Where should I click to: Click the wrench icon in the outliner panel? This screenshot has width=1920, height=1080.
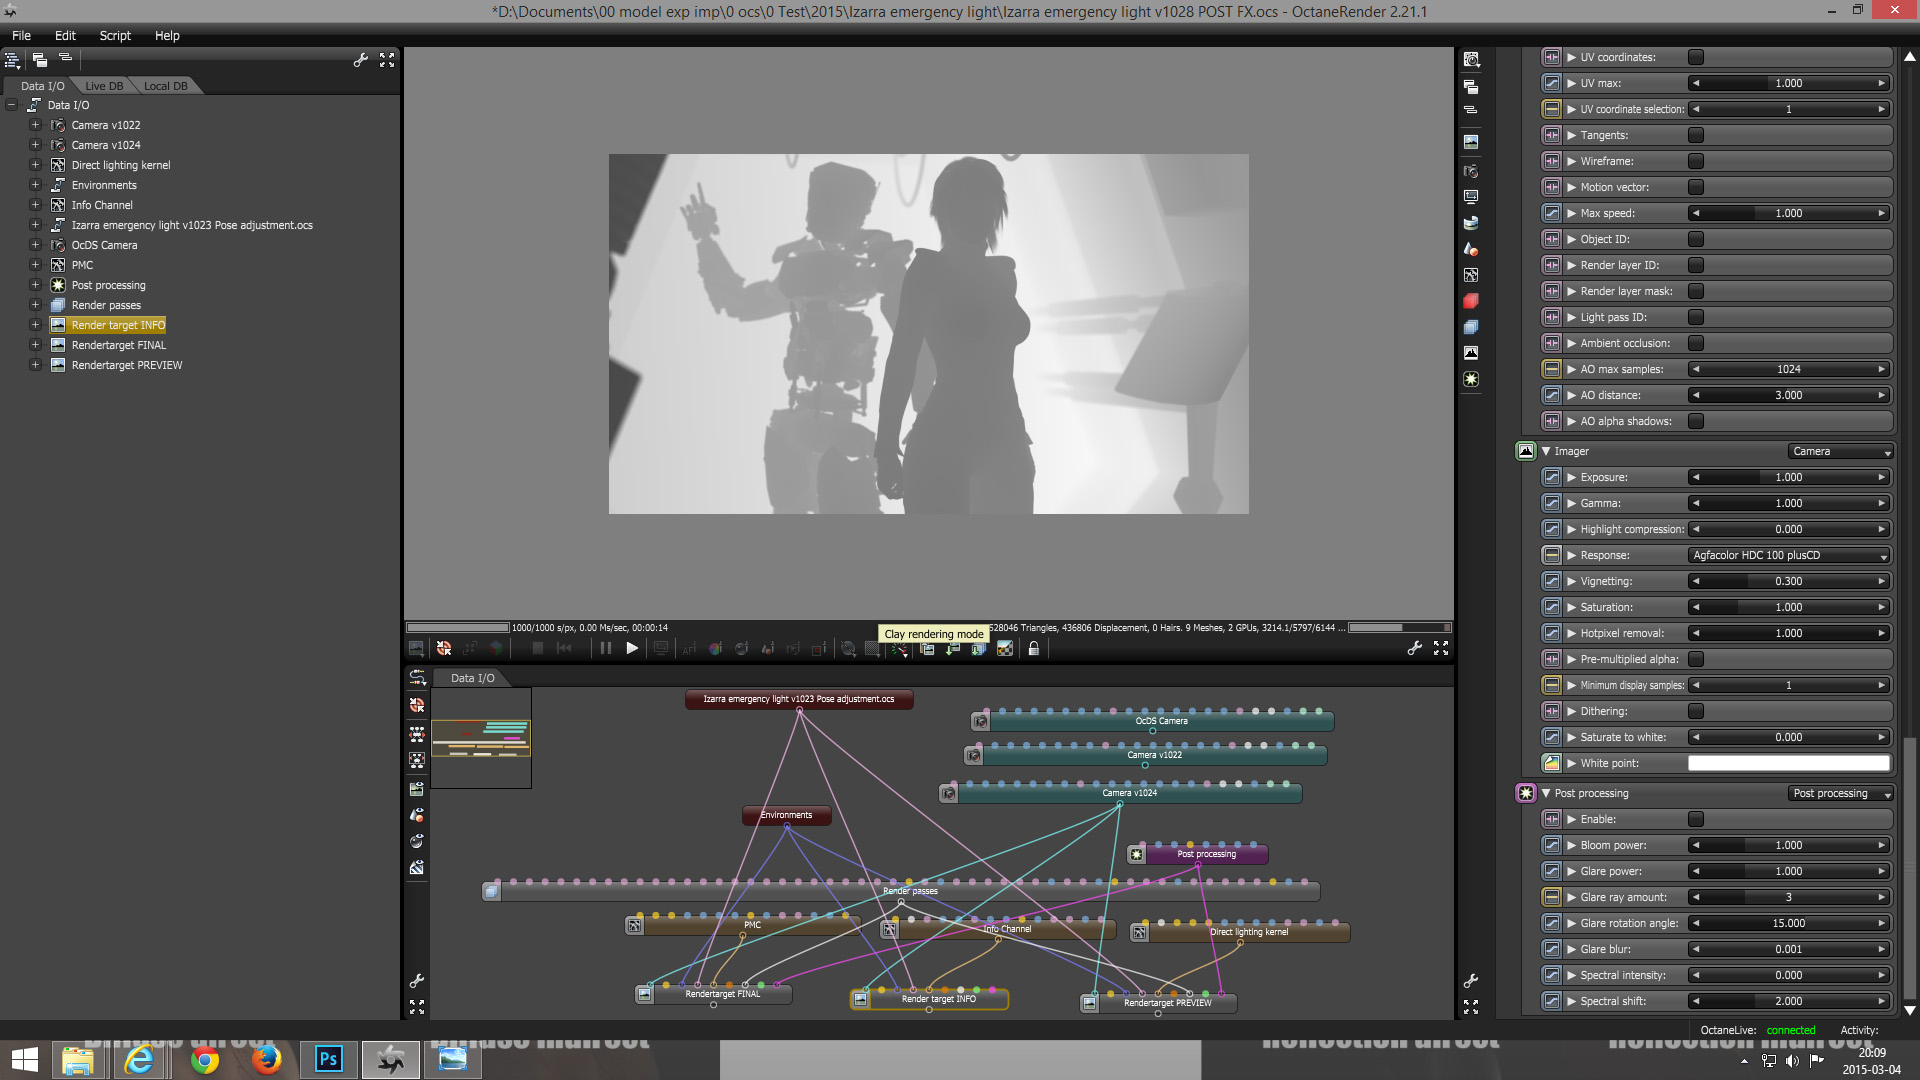click(x=361, y=60)
